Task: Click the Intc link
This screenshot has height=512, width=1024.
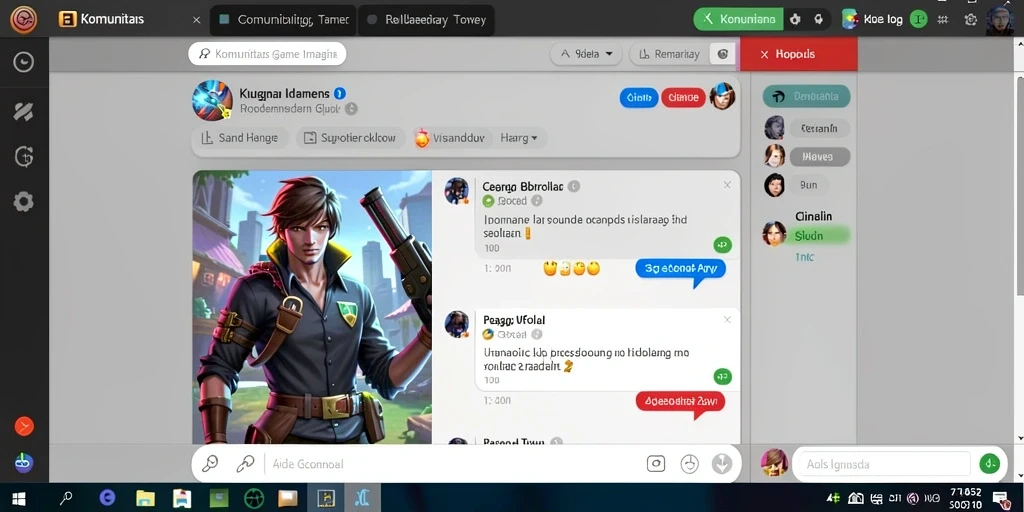Action: point(805,257)
